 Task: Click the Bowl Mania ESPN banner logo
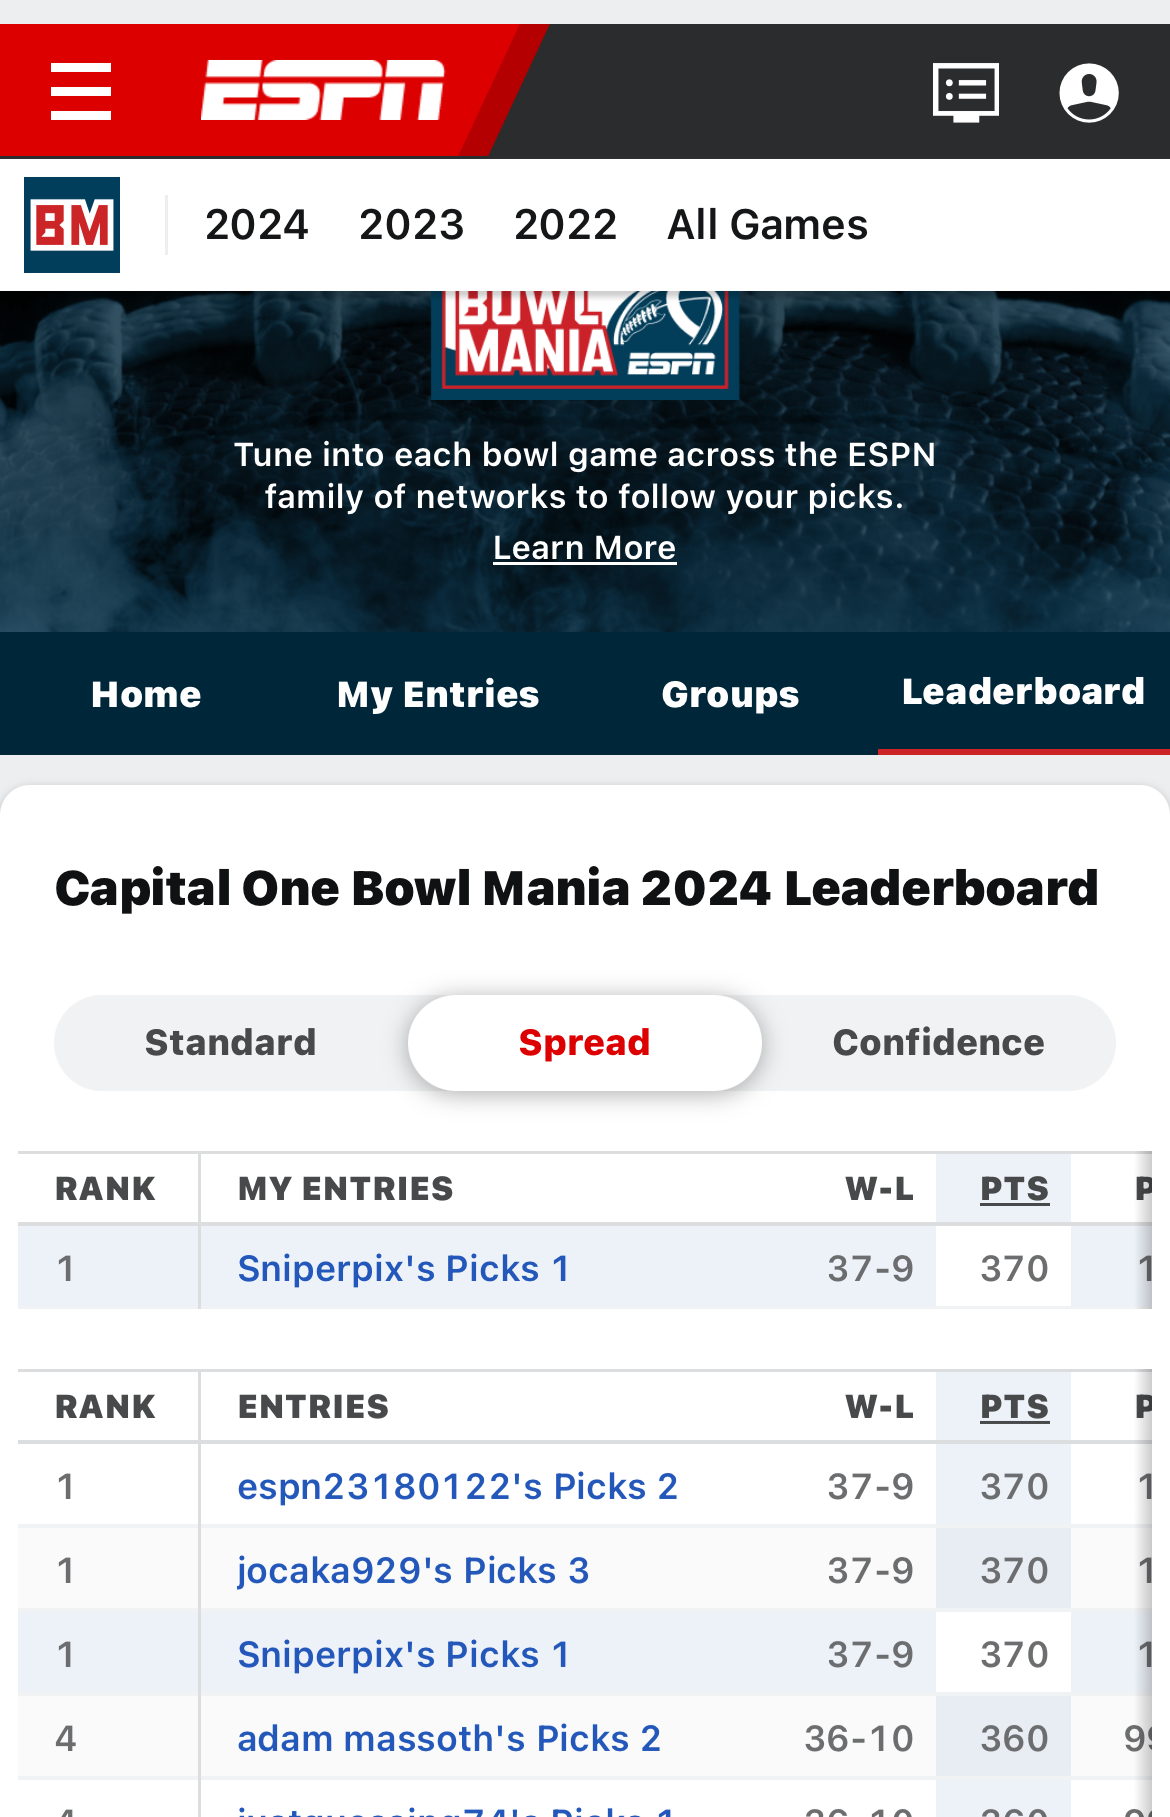585,340
